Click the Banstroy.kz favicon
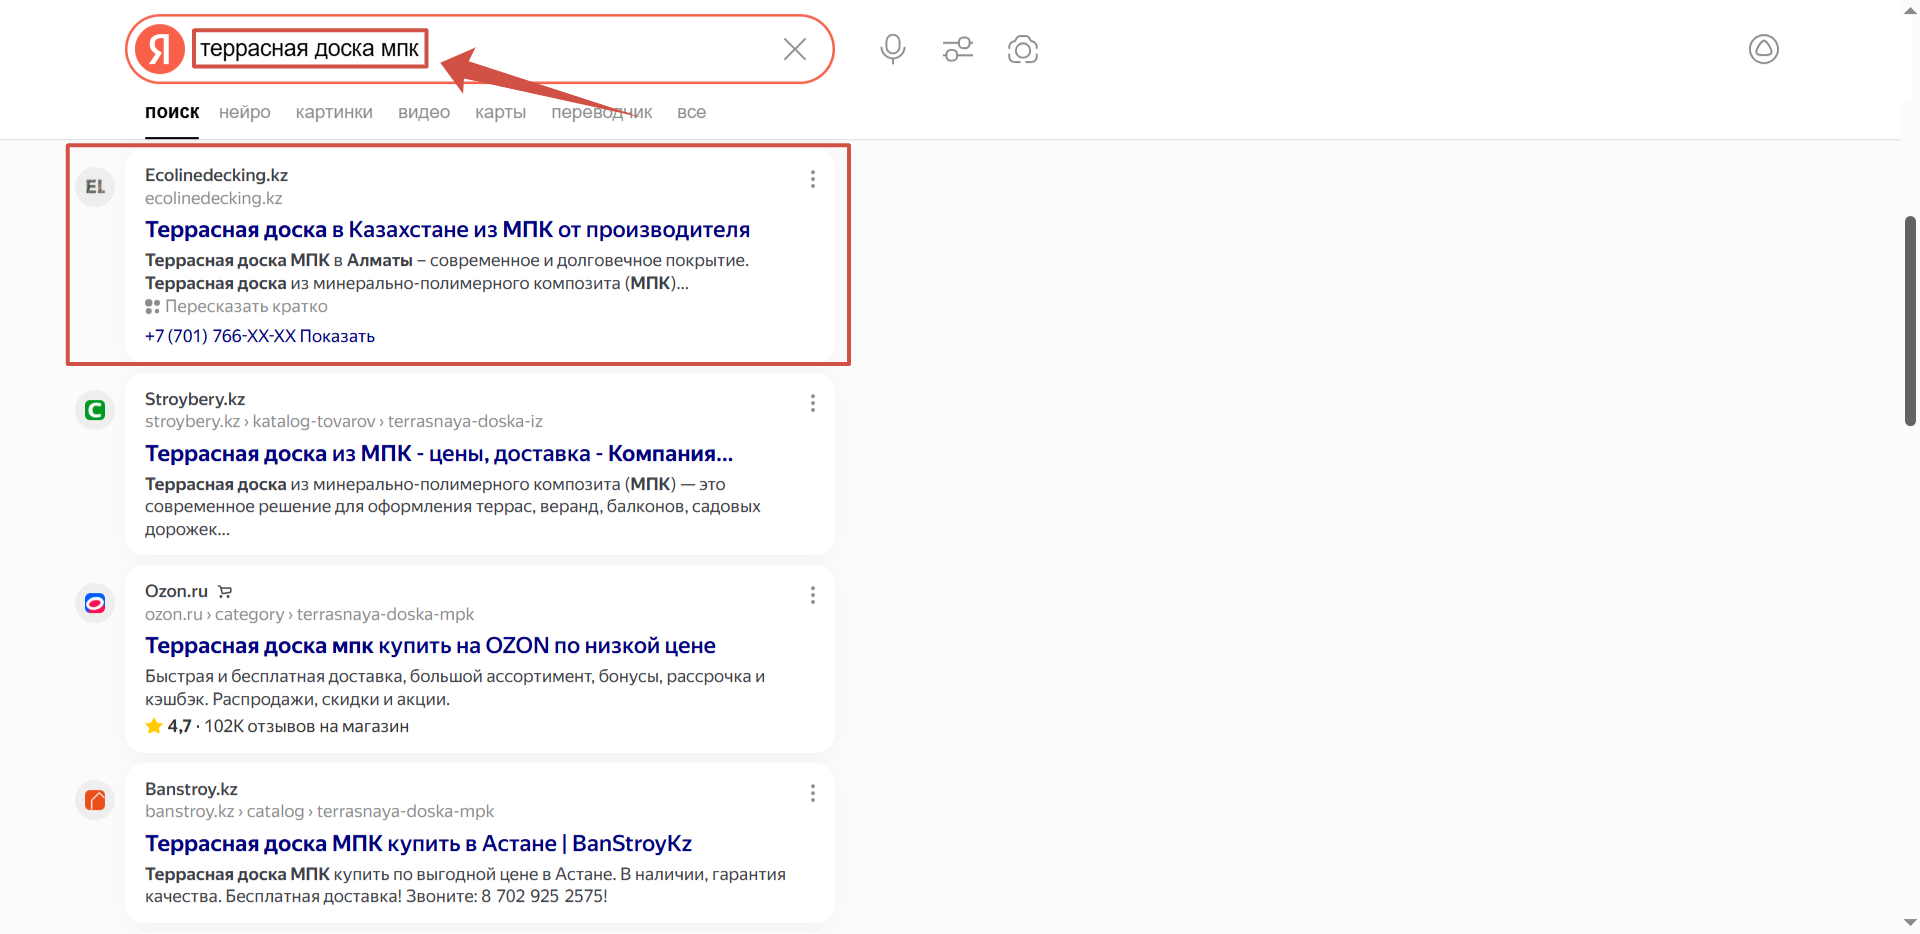The width and height of the screenshot is (1920, 934). [95, 800]
